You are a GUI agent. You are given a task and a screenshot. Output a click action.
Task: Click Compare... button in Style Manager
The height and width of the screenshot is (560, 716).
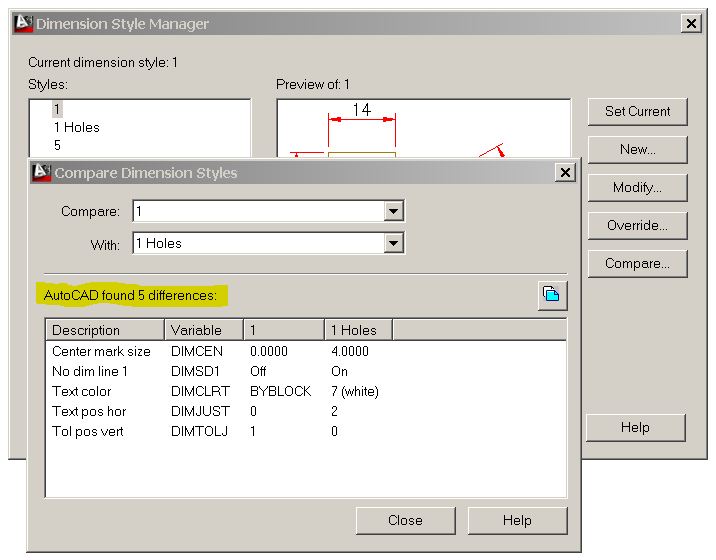coord(637,264)
